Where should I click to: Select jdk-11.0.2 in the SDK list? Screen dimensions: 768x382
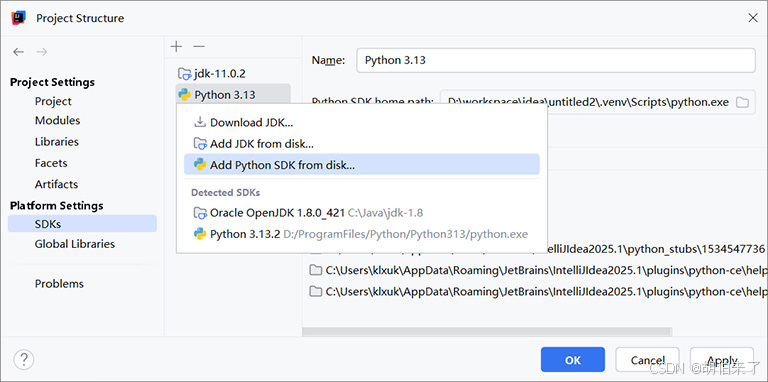(x=233, y=74)
